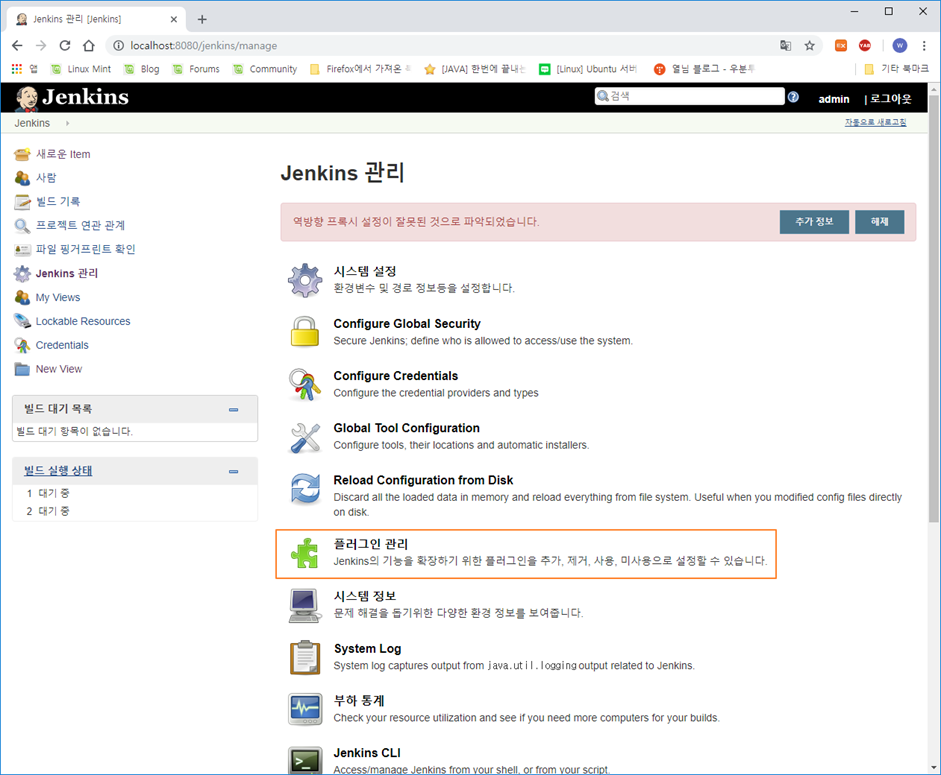
Task: Click the 시스템 정보 computer icon
Action: point(305,605)
